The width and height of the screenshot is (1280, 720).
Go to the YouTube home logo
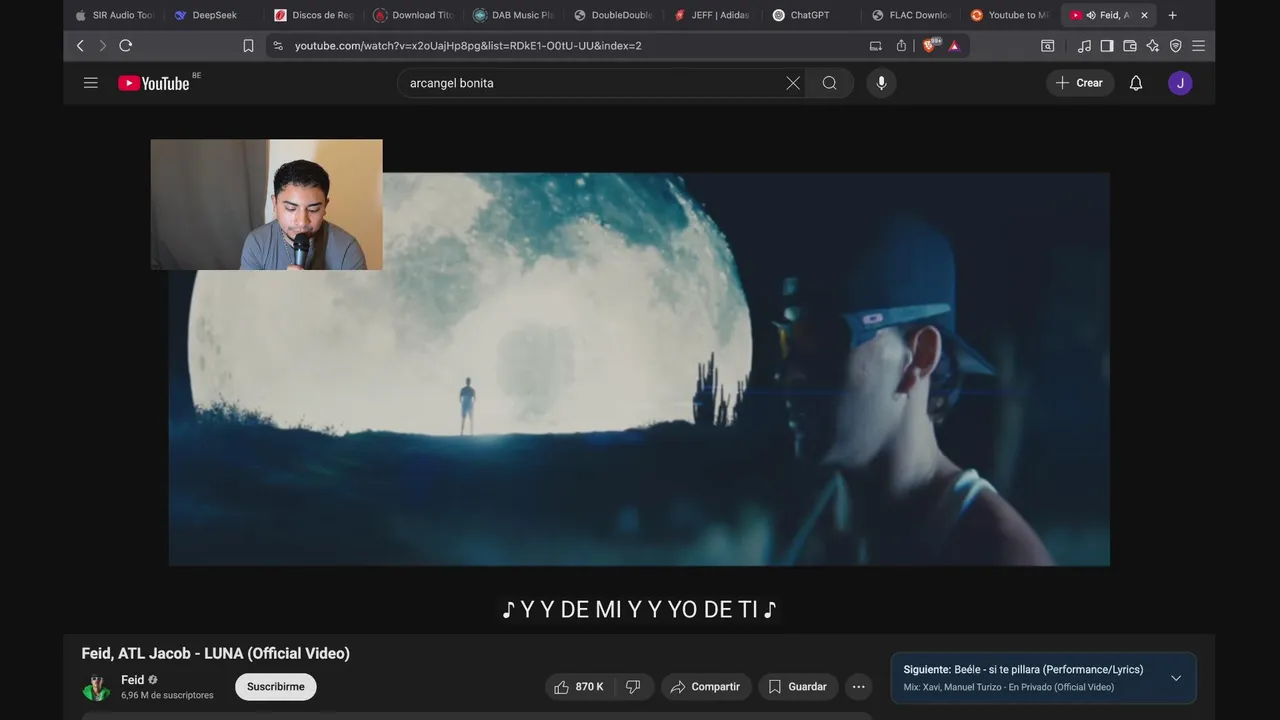pyautogui.click(x=154, y=83)
